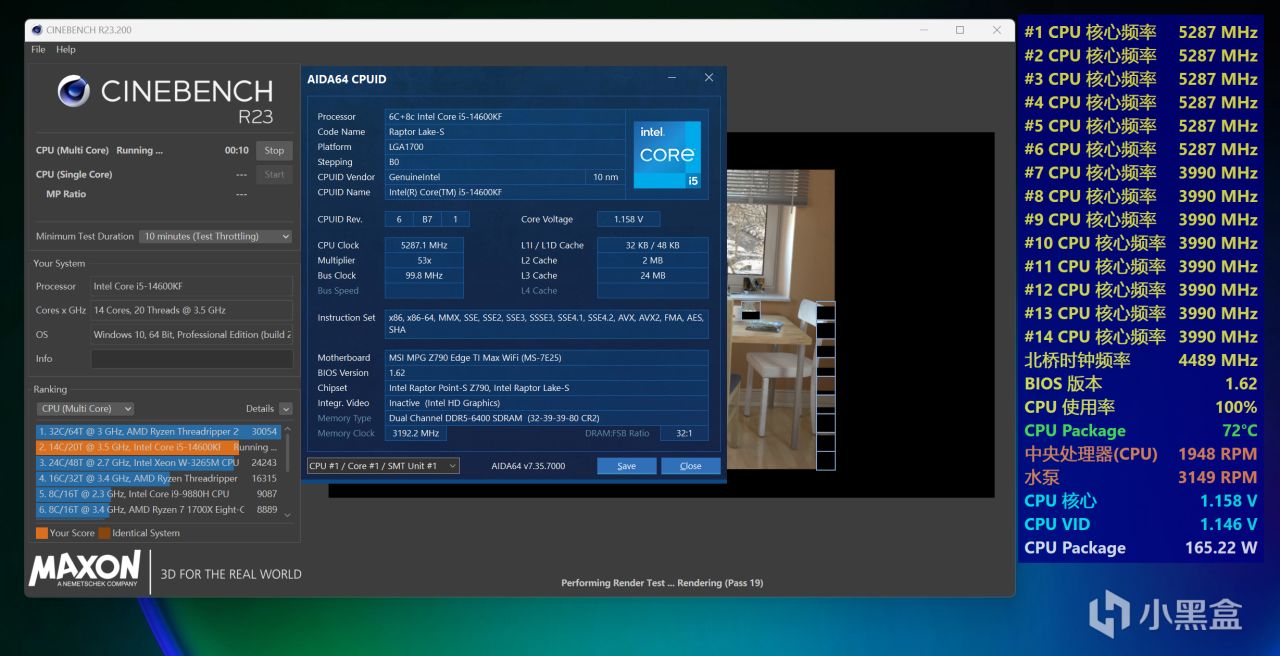Stop the CPU Multi Core test

pyautogui.click(x=274, y=150)
